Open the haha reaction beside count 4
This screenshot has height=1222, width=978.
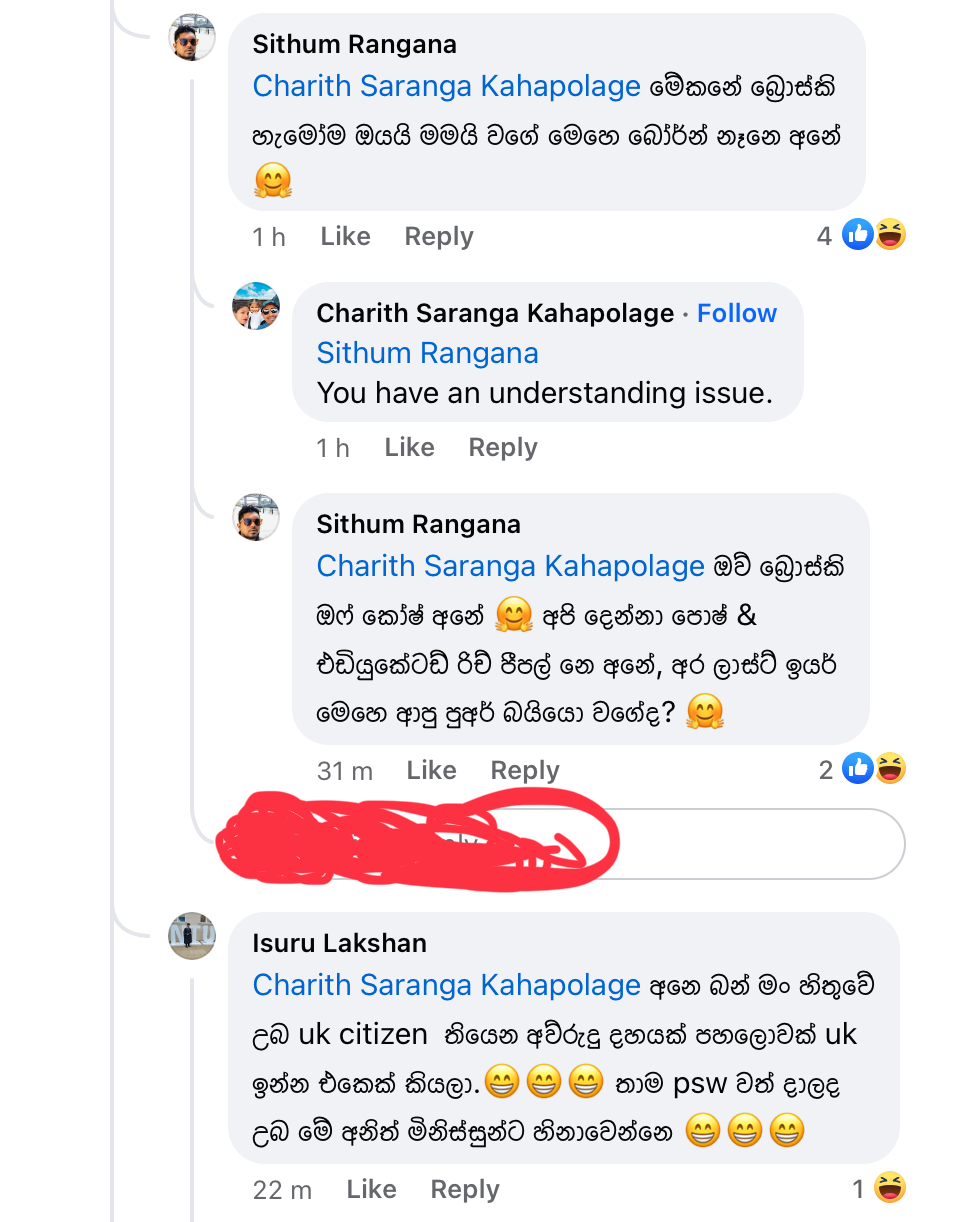pyautogui.click(x=890, y=235)
